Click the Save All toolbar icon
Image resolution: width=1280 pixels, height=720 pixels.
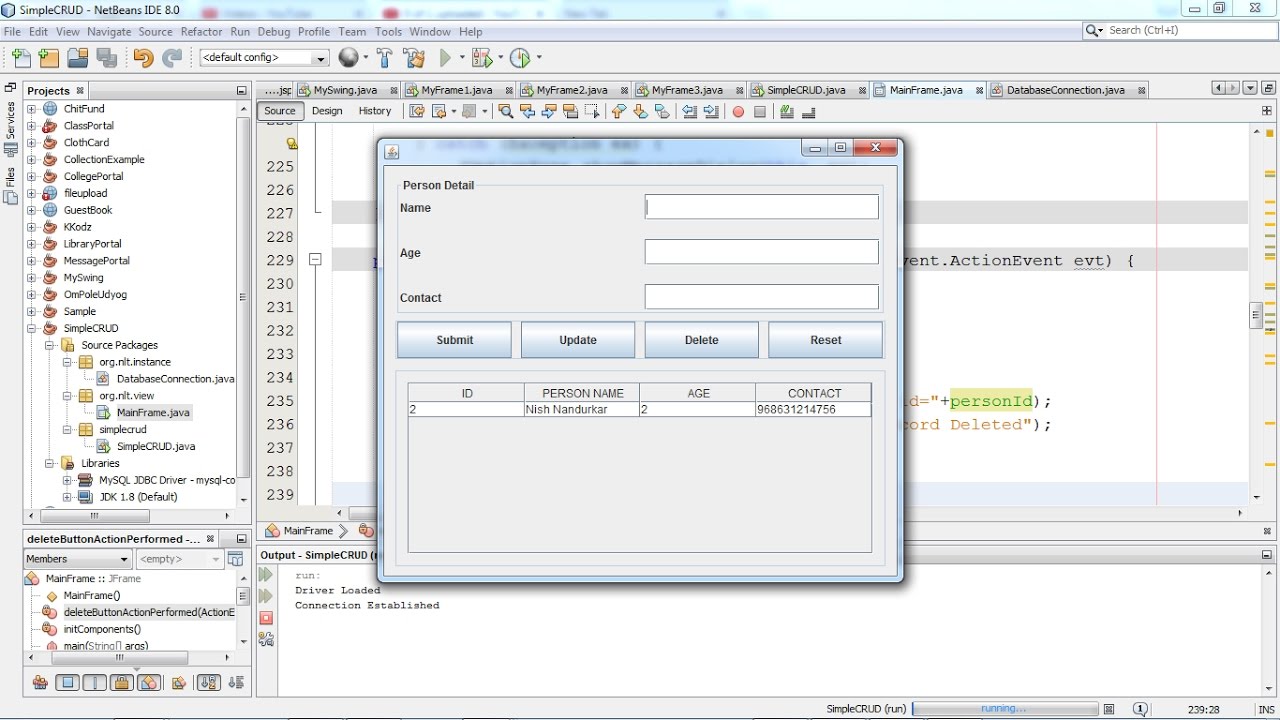(x=106, y=58)
